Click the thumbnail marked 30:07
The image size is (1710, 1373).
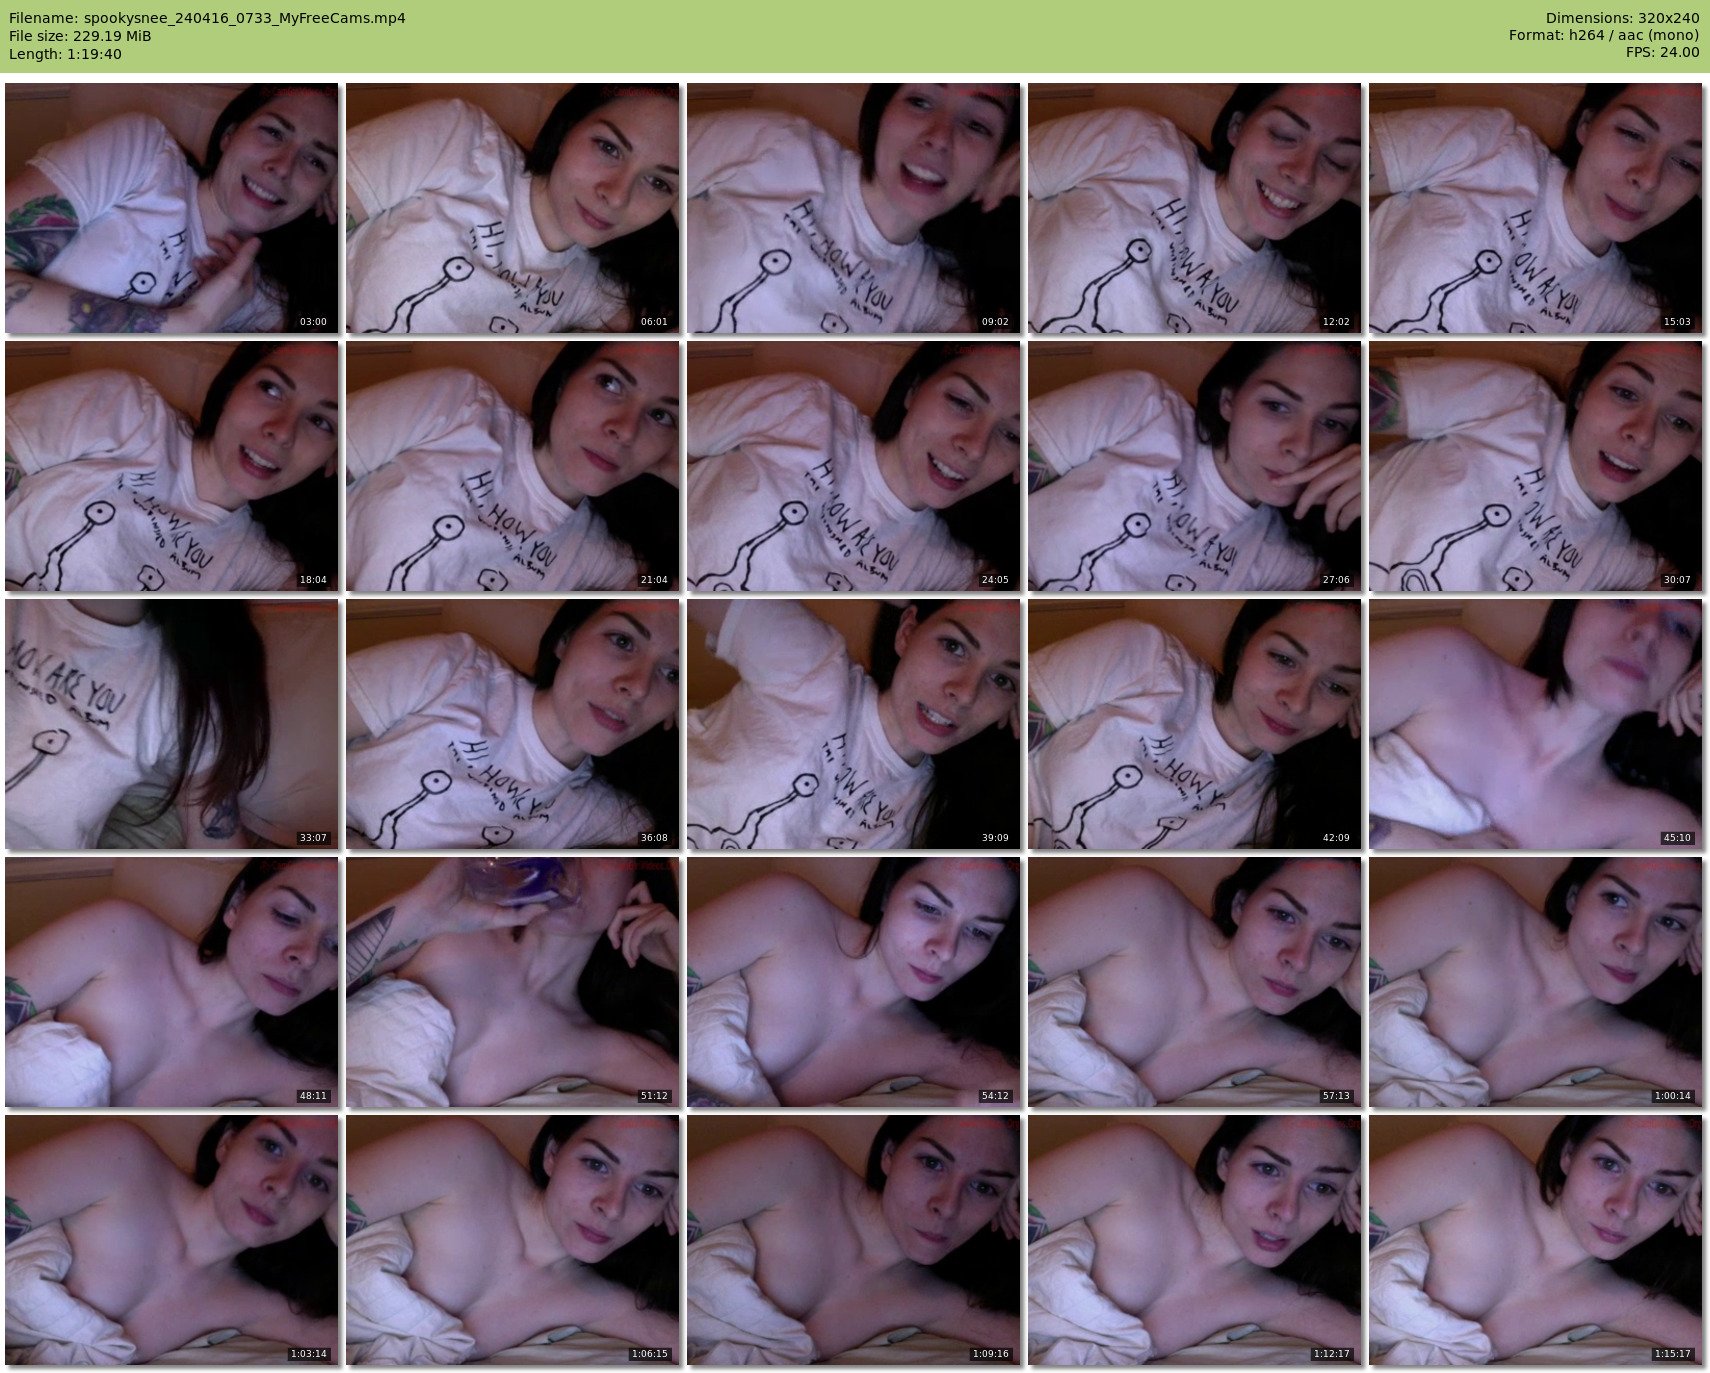pos(1535,466)
